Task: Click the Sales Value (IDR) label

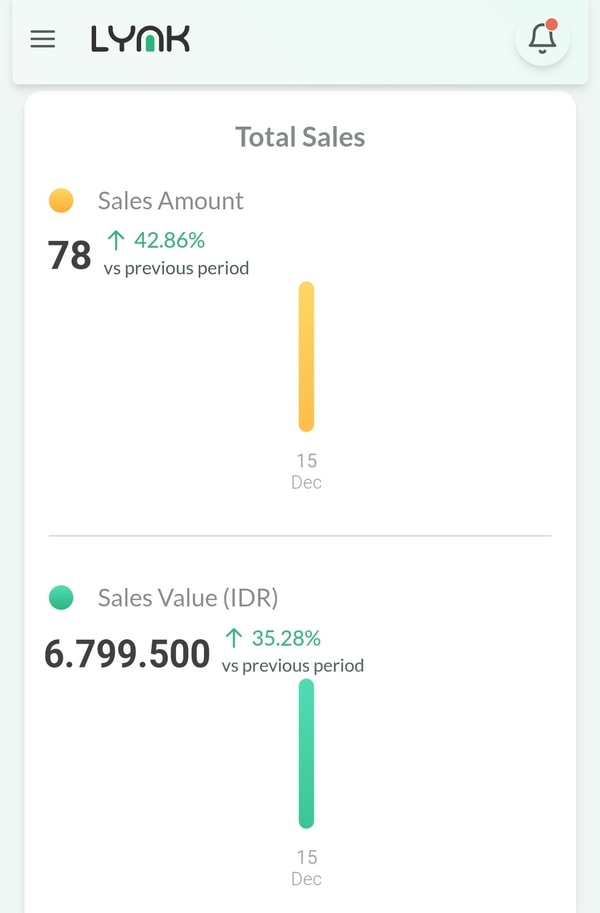Action: coord(188,598)
